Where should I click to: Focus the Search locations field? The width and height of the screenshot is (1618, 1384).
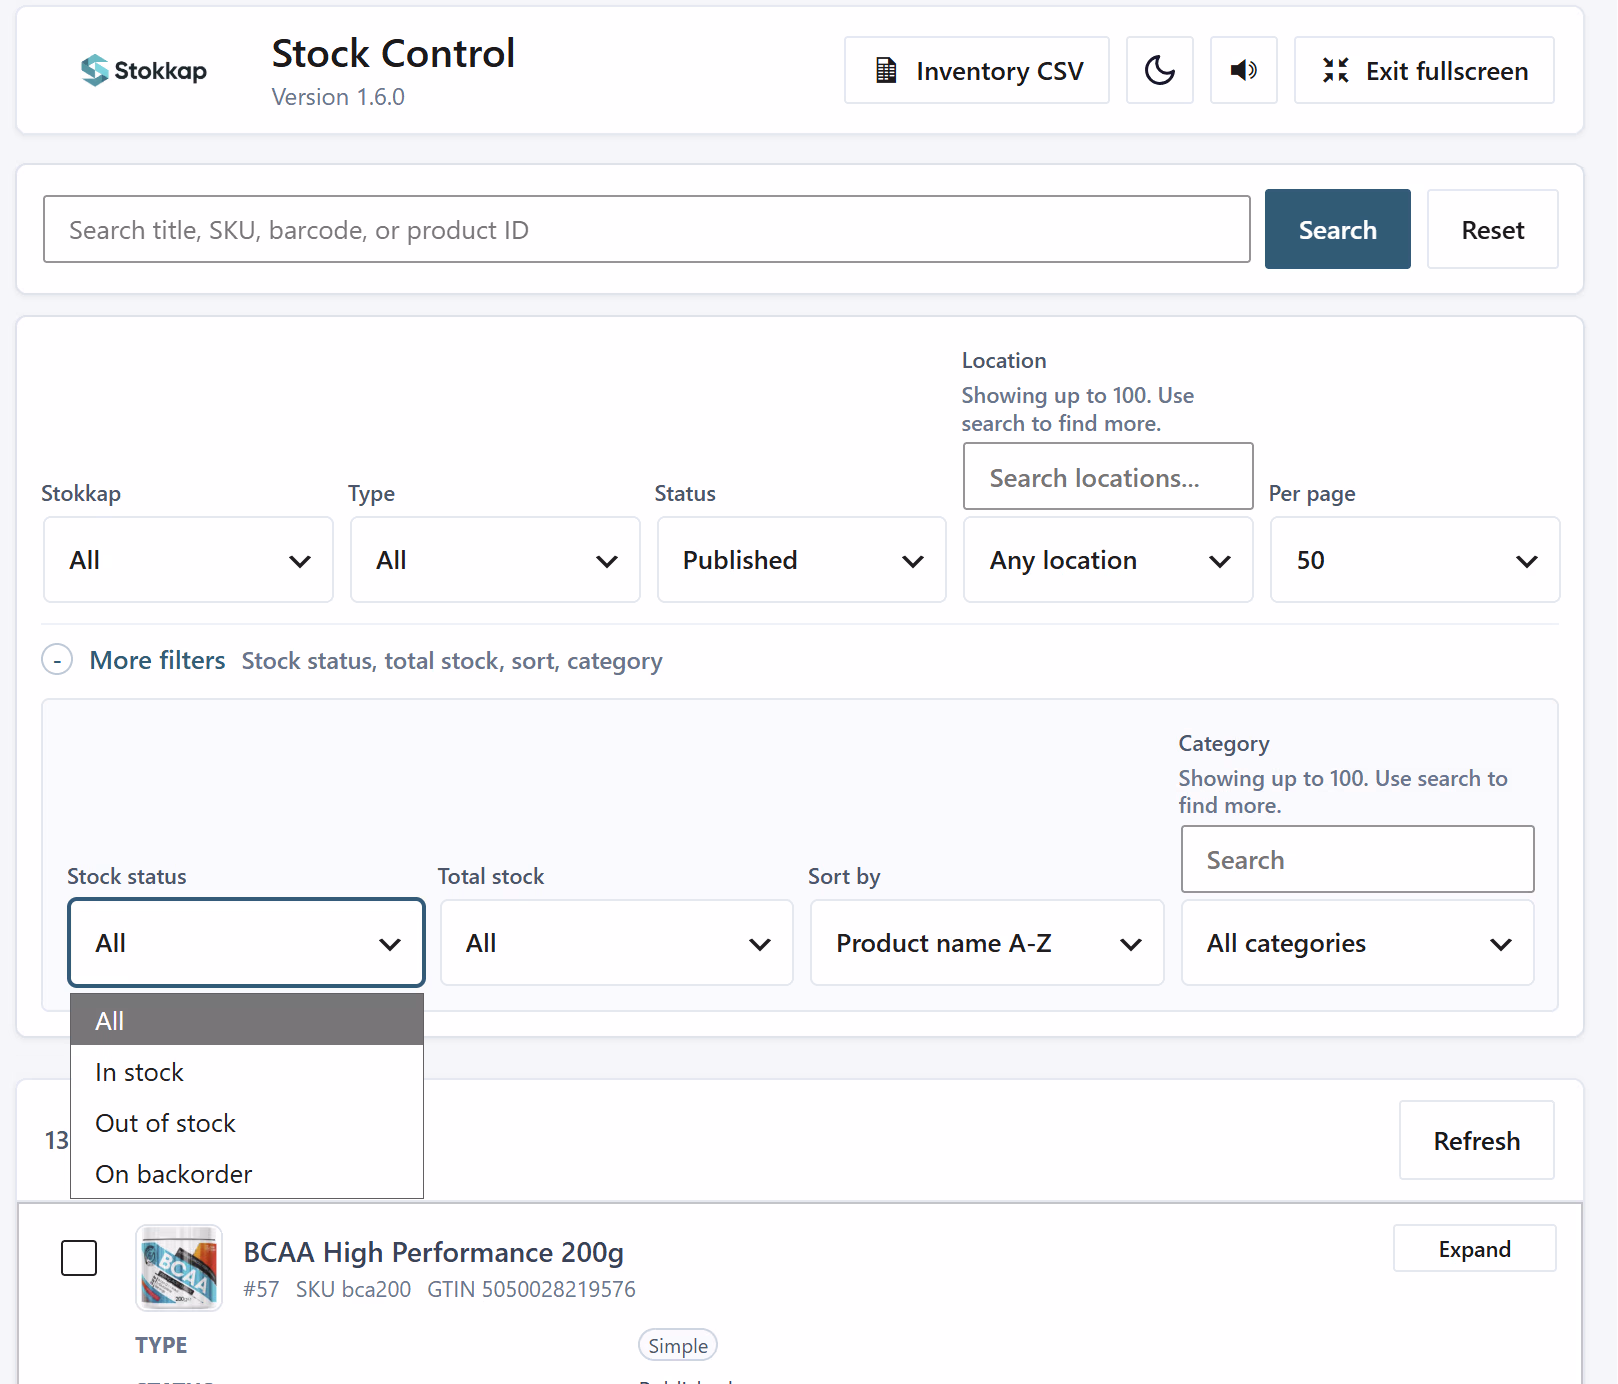pyautogui.click(x=1108, y=477)
